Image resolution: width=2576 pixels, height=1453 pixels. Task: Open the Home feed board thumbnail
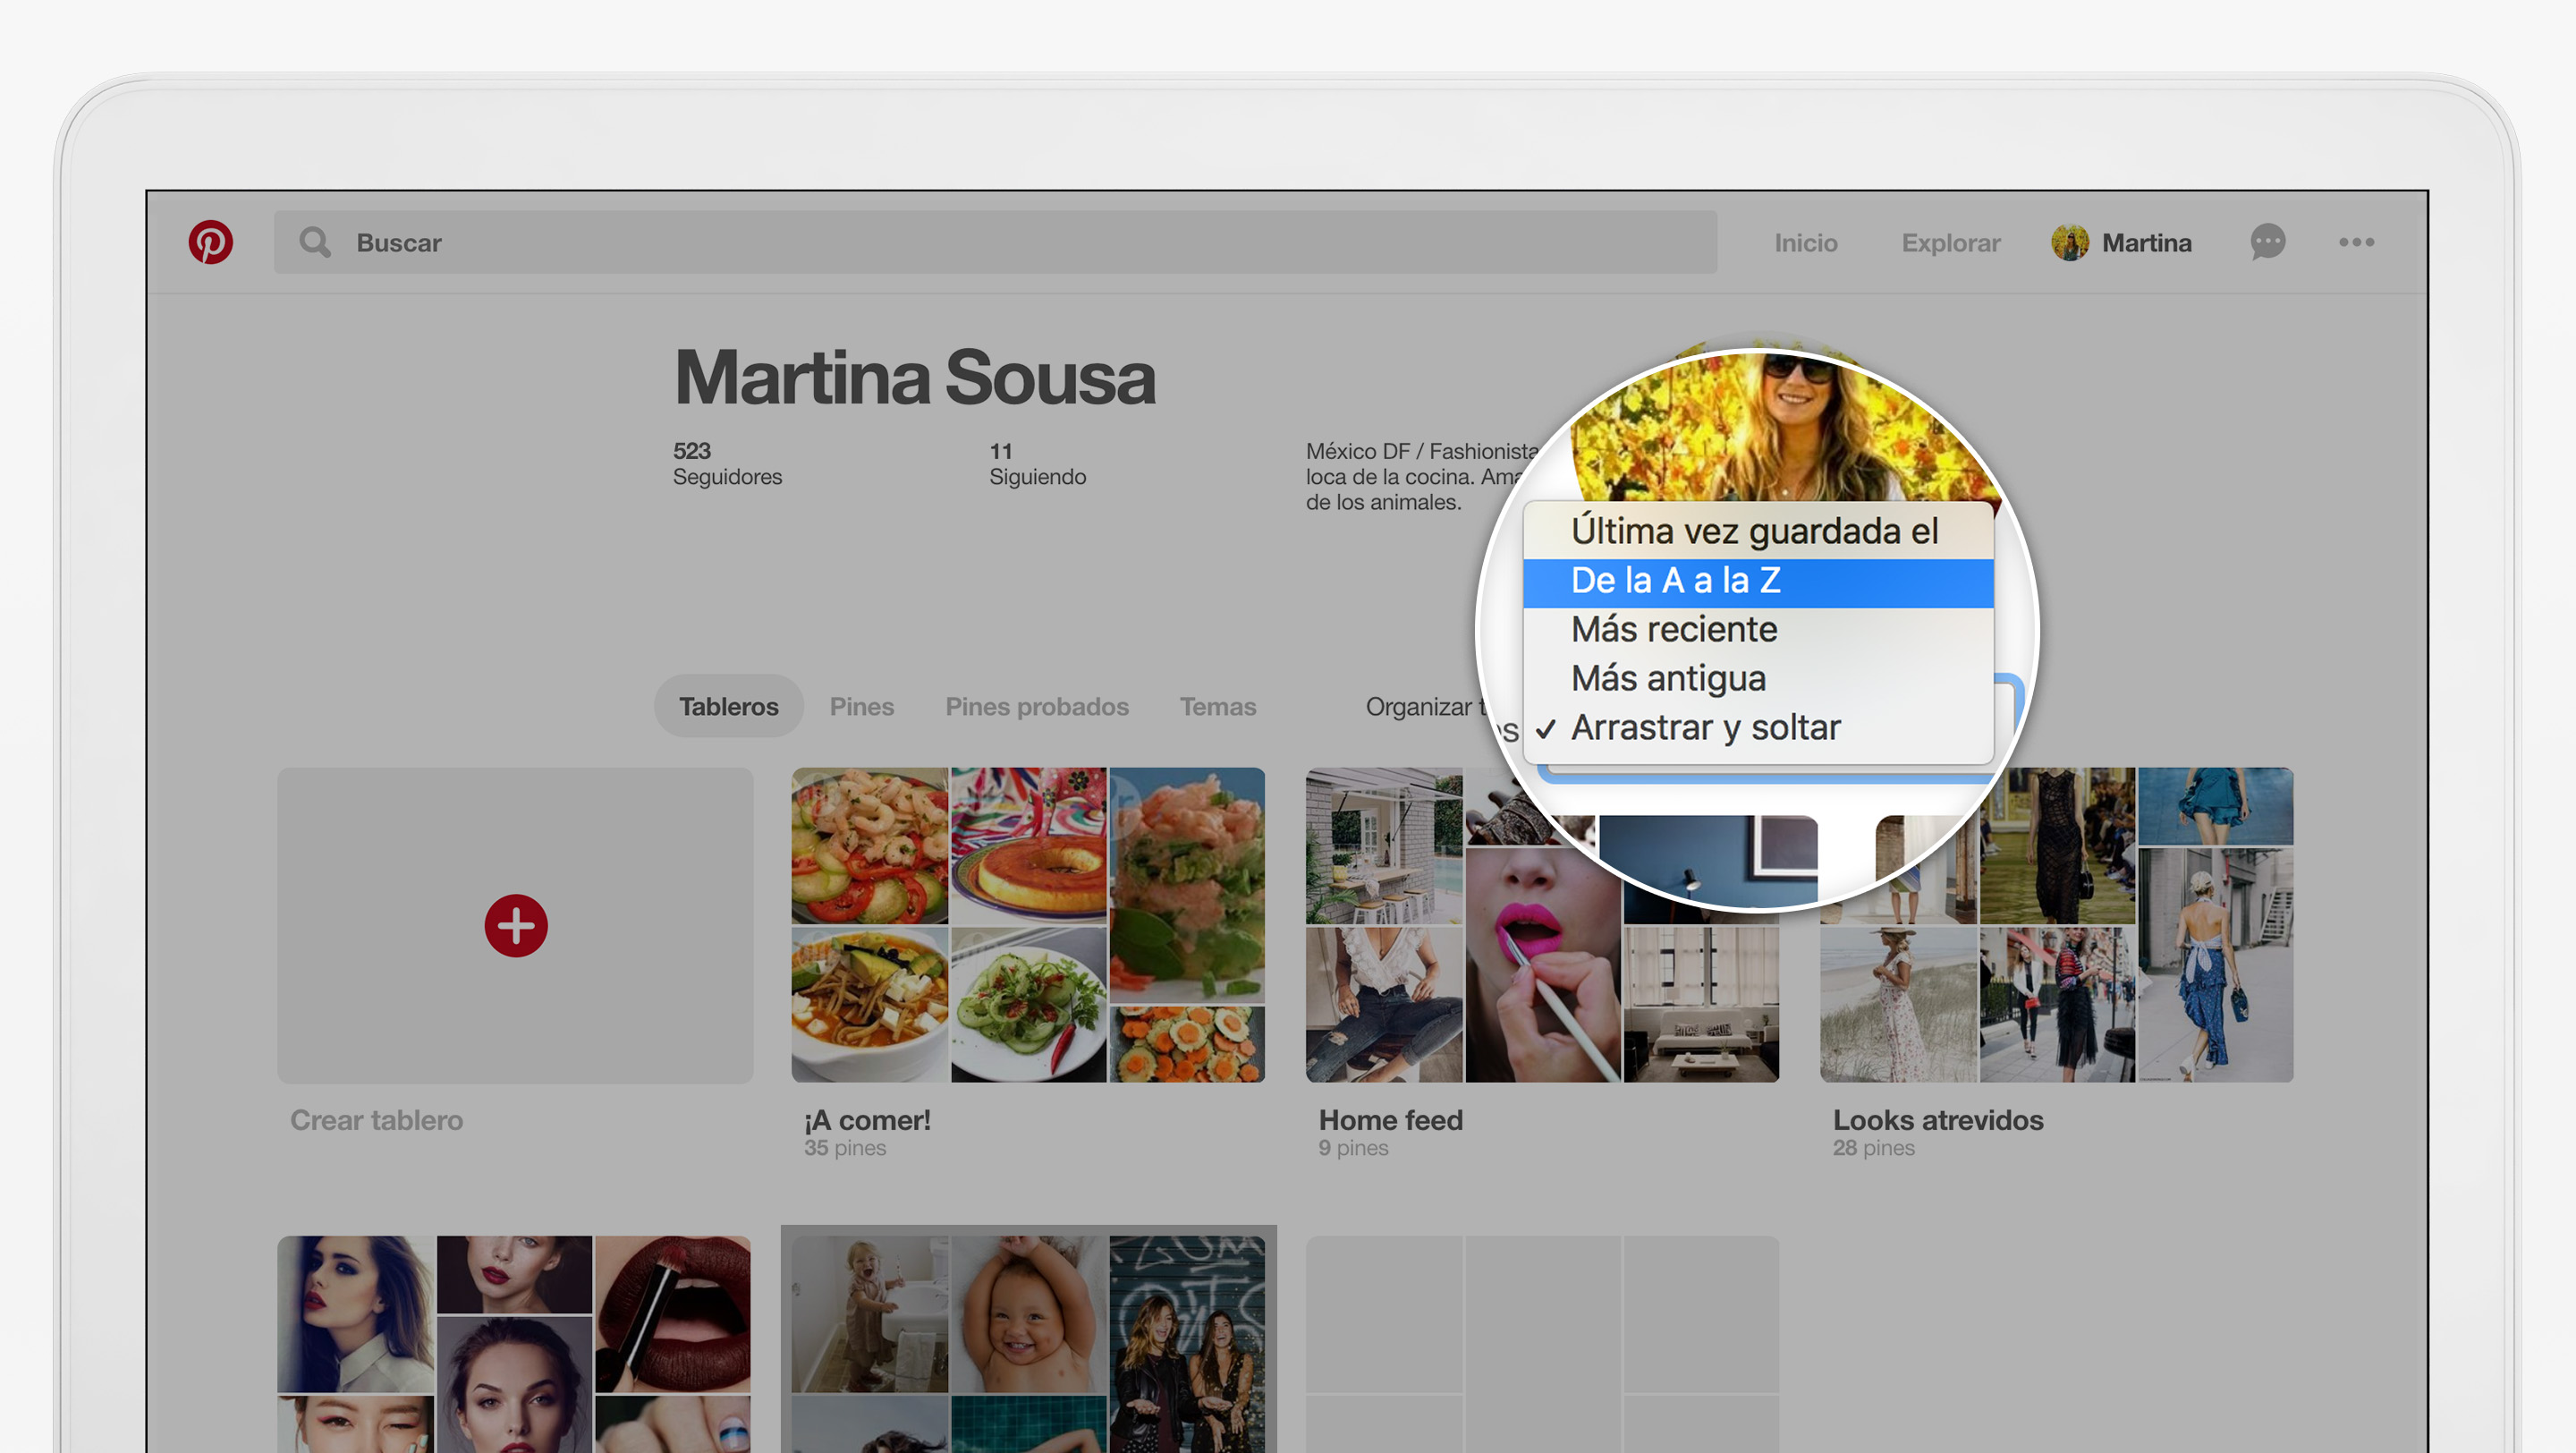[1542, 925]
